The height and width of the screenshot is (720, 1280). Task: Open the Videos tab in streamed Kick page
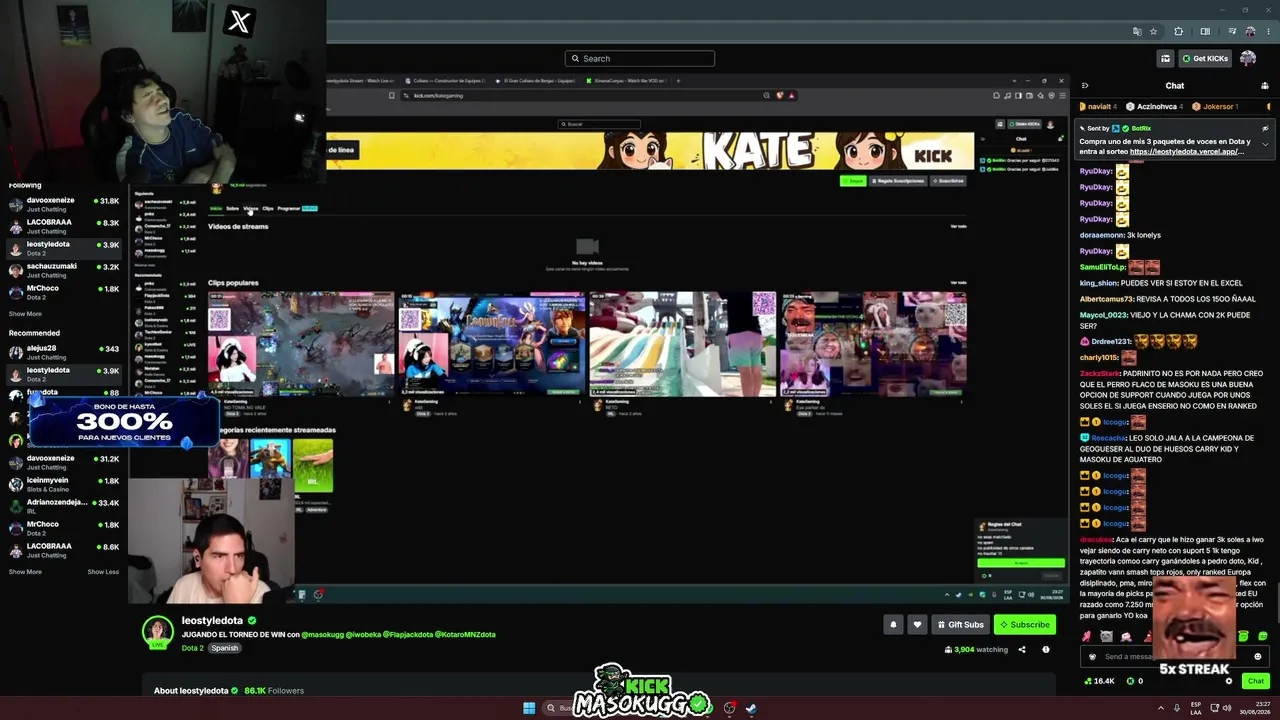pyautogui.click(x=250, y=209)
